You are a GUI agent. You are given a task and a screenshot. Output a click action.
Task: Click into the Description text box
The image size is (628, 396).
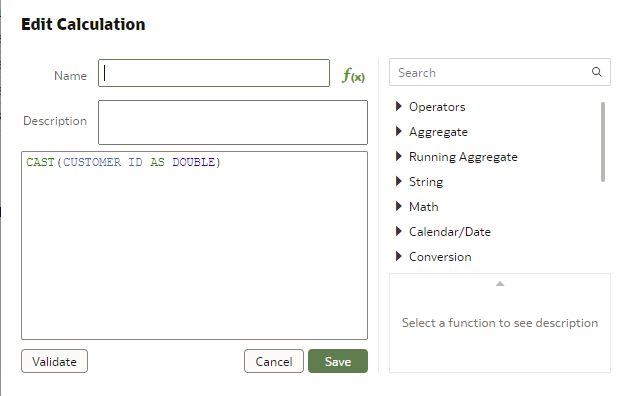point(233,122)
